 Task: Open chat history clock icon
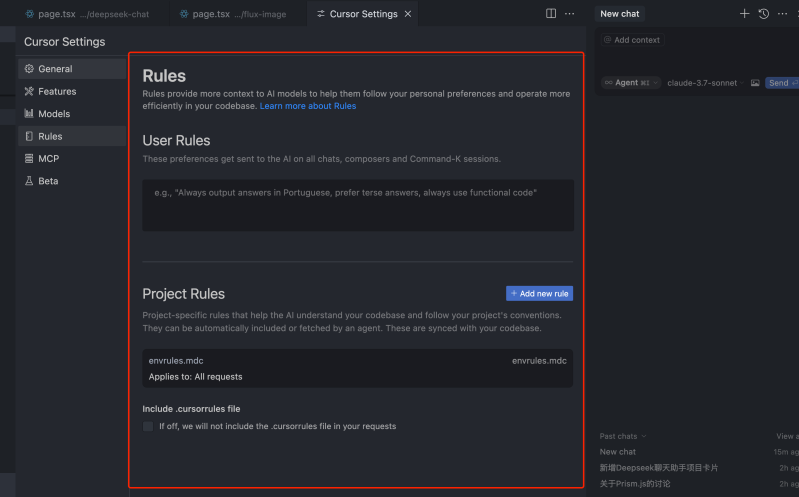pyautogui.click(x=764, y=14)
